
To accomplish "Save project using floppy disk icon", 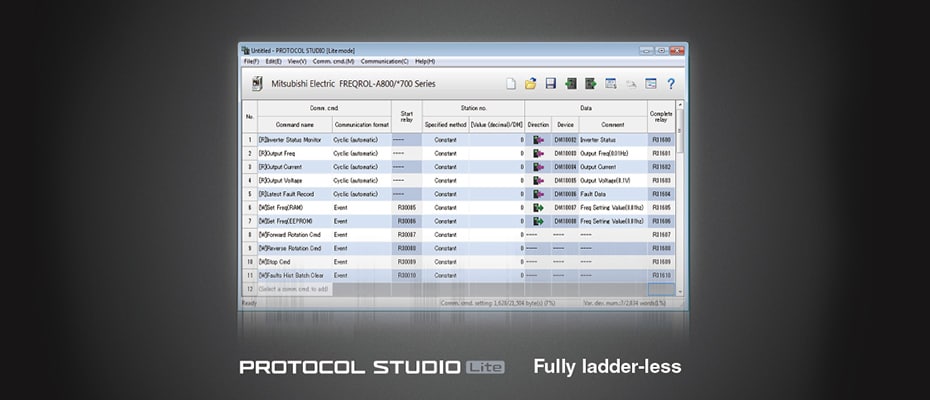I will pos(550,83).
